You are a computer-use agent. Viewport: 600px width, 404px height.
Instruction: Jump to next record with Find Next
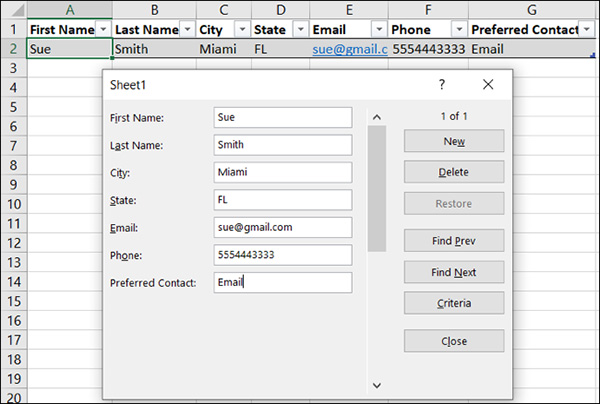coord(454,272)
